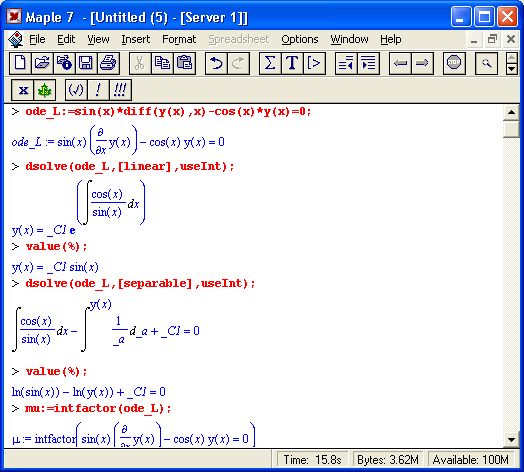Click the Maple leaf icon
524x472 pixels.
(44, 90)
